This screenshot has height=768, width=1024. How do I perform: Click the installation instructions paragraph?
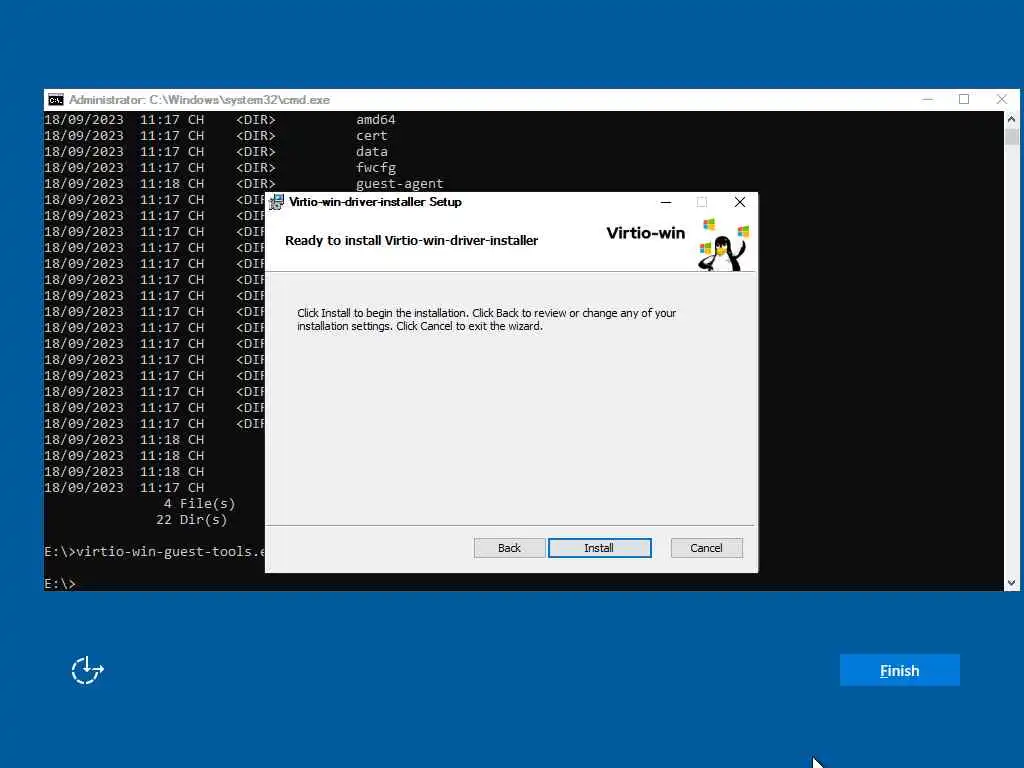click(487, 319)
